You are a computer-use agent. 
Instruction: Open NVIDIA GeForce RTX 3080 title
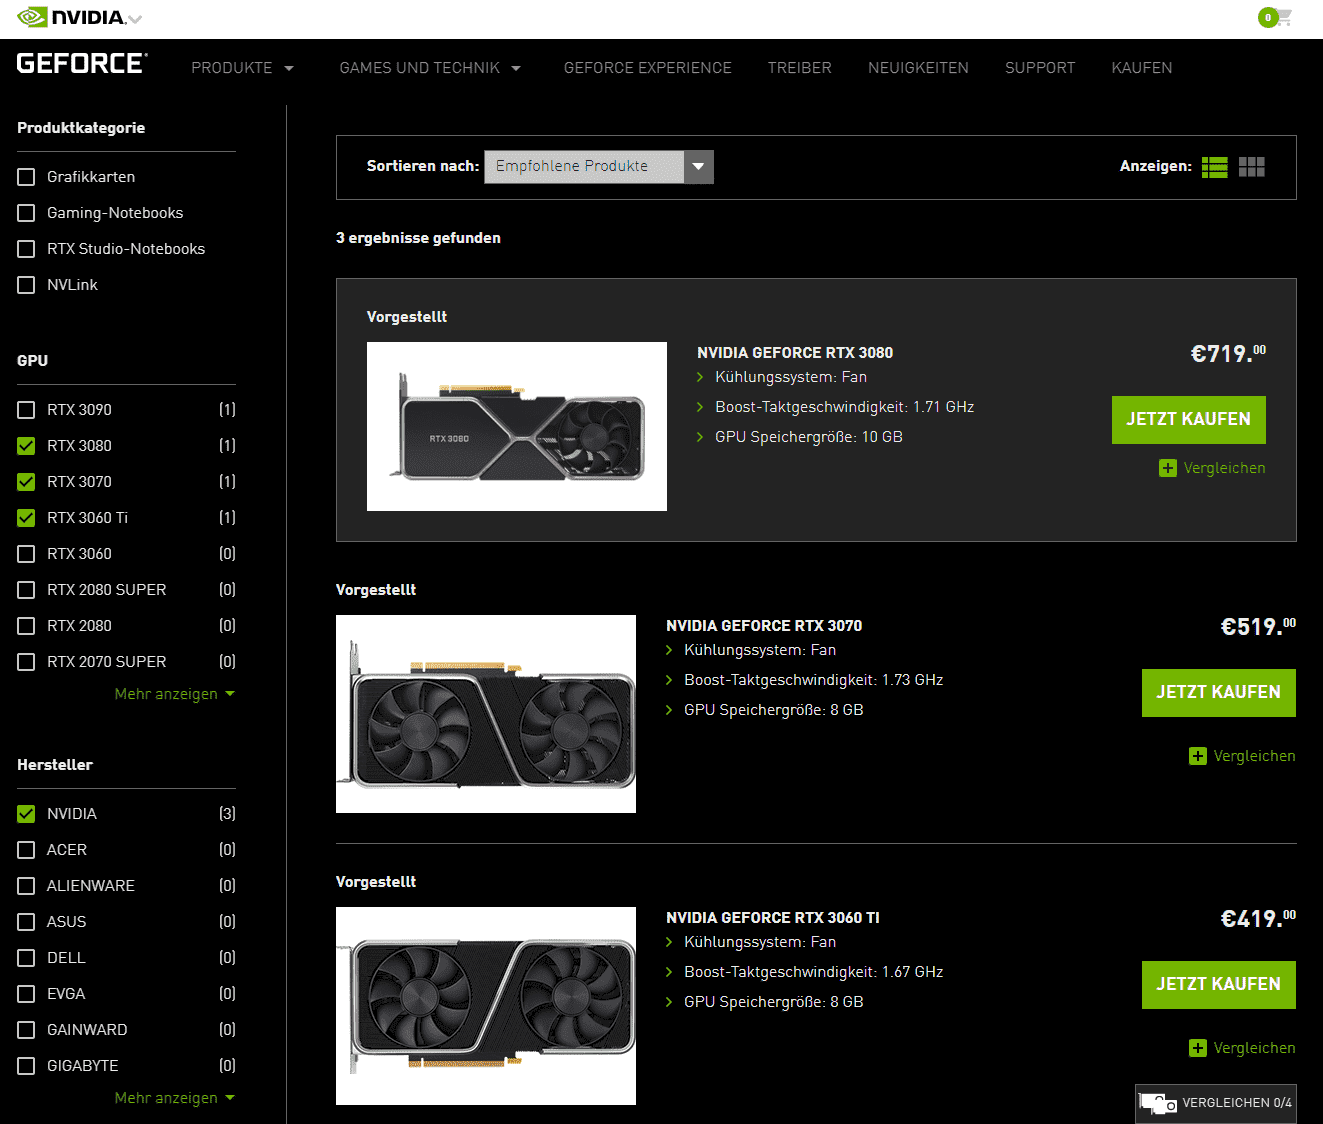[795, 353]
